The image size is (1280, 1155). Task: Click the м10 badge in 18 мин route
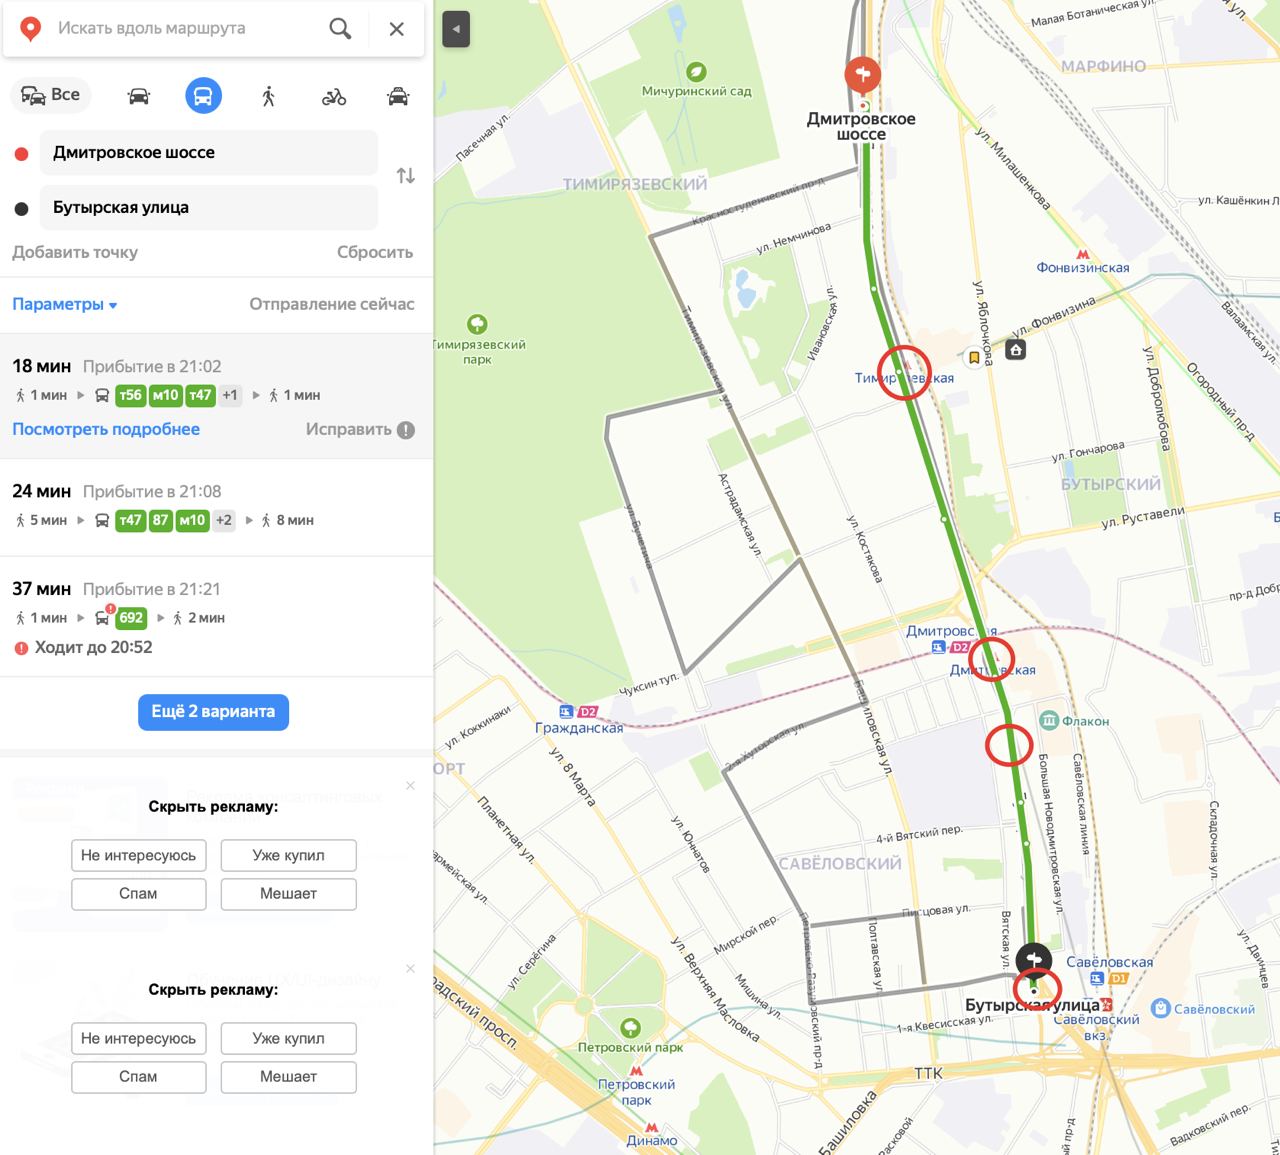pos(165,395)
